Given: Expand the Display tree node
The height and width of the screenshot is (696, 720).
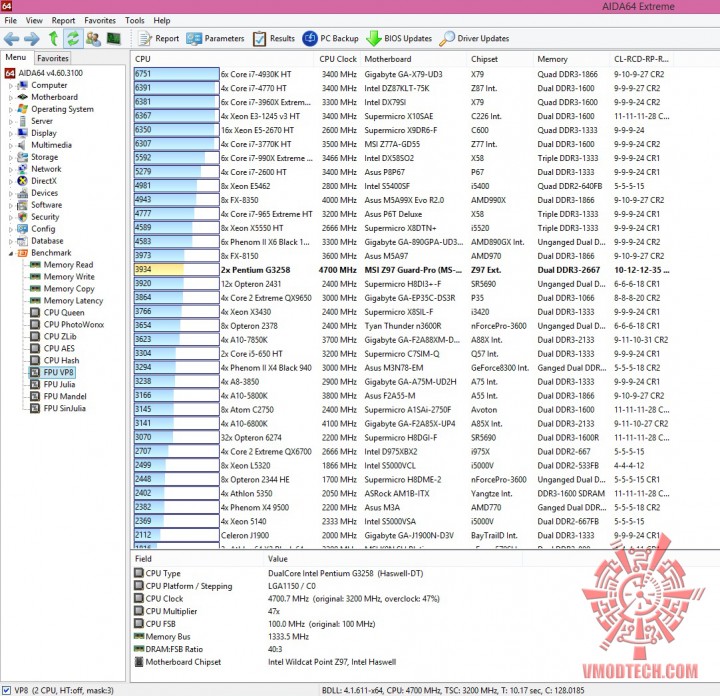Looking at the screenshot, I should (11, 133).
